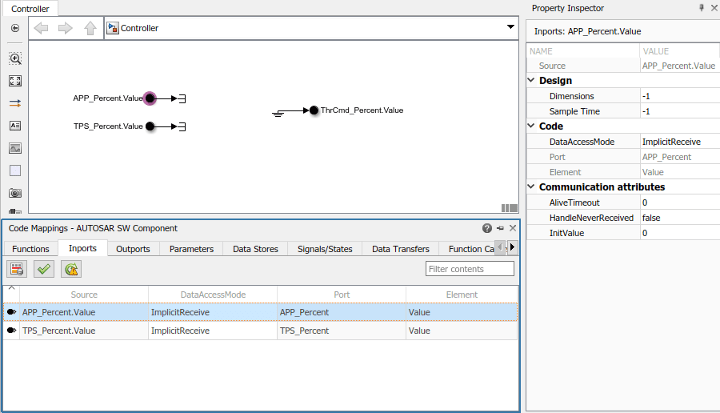Switch to the Parameters tab
The image size is (720, 413).
(191, 249)
